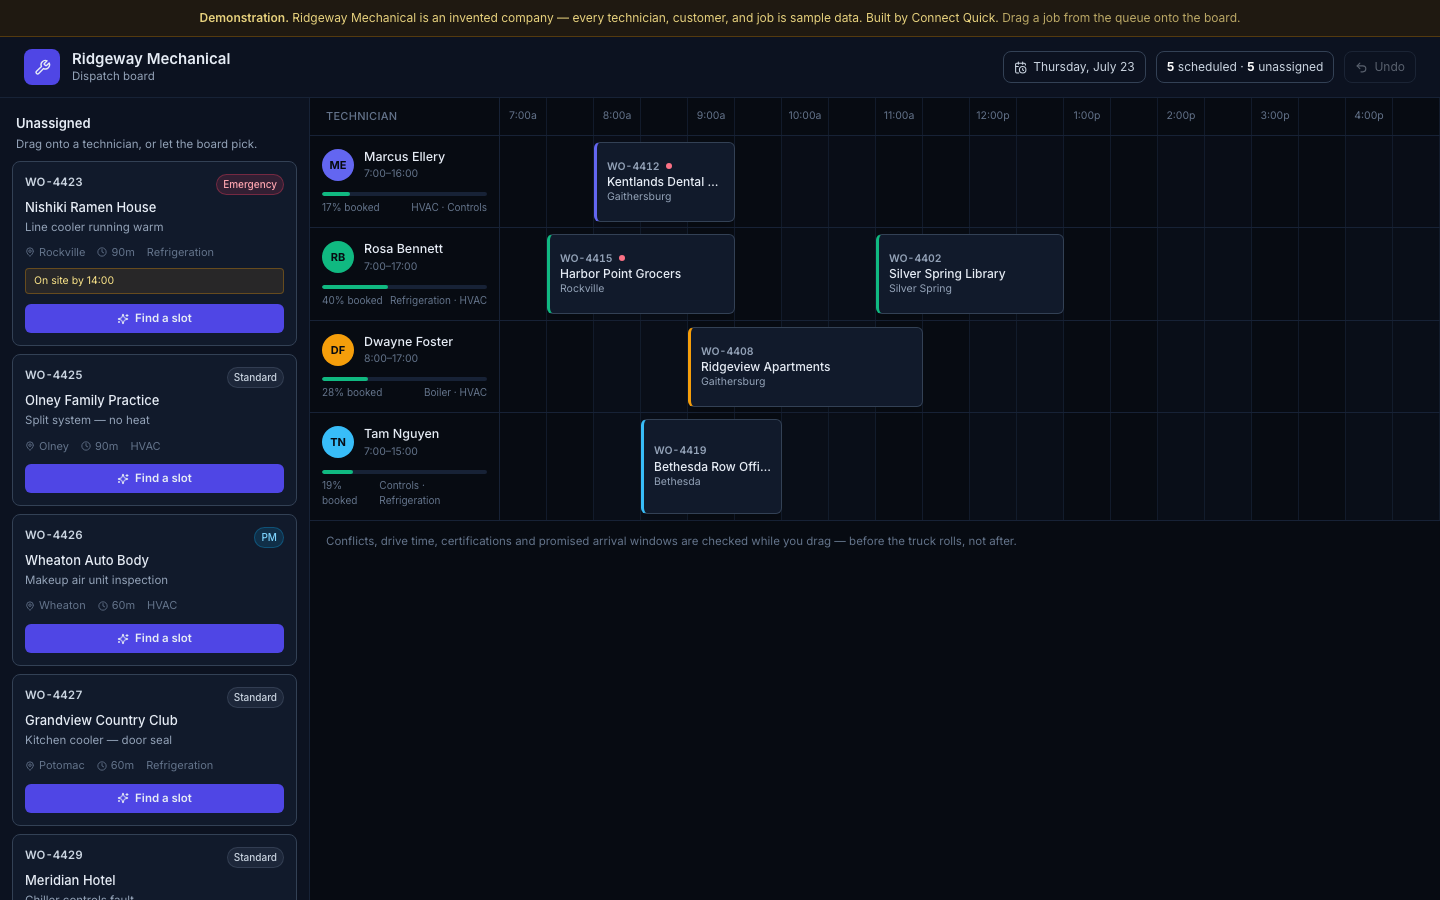The width and height of the screenshot is (1440, 900).
Task: Click the undo arrow icon
Action: point(1361,67)
